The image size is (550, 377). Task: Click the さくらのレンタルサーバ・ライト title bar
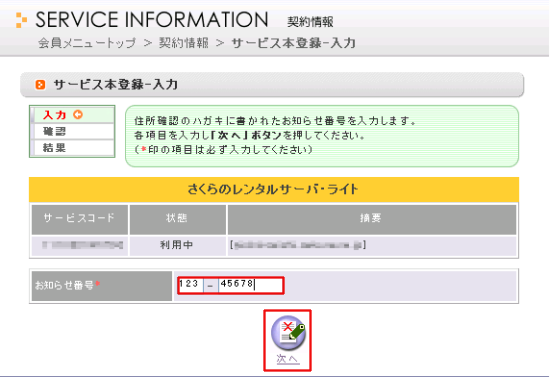click(x=274, y=189)
